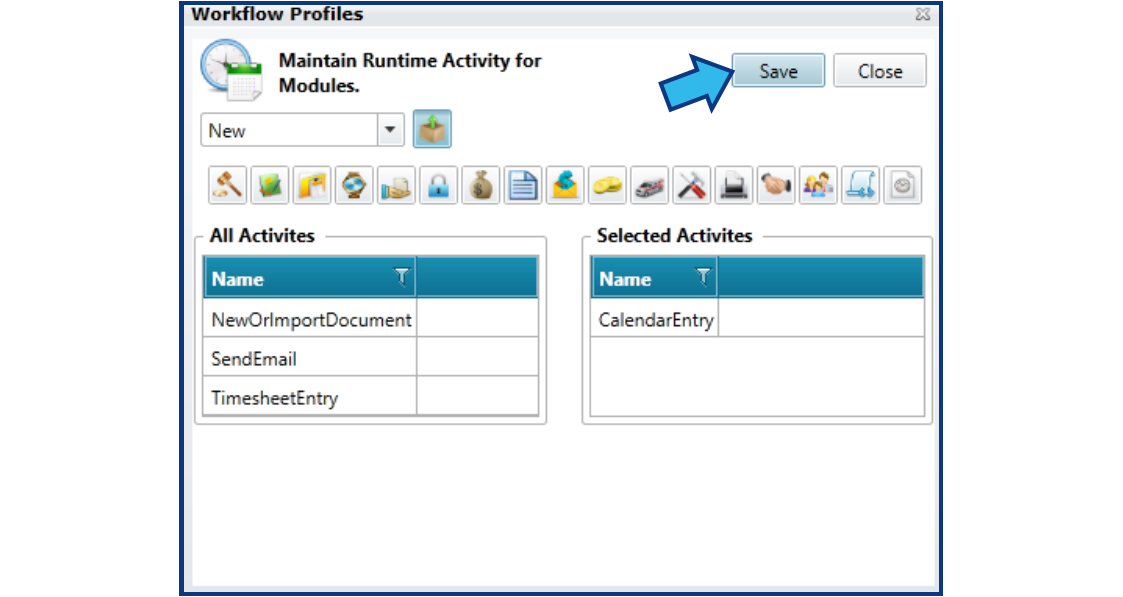Select the TimesheetEntry activity row
This screenshot has height=597, width=1123.
[370, 397]
